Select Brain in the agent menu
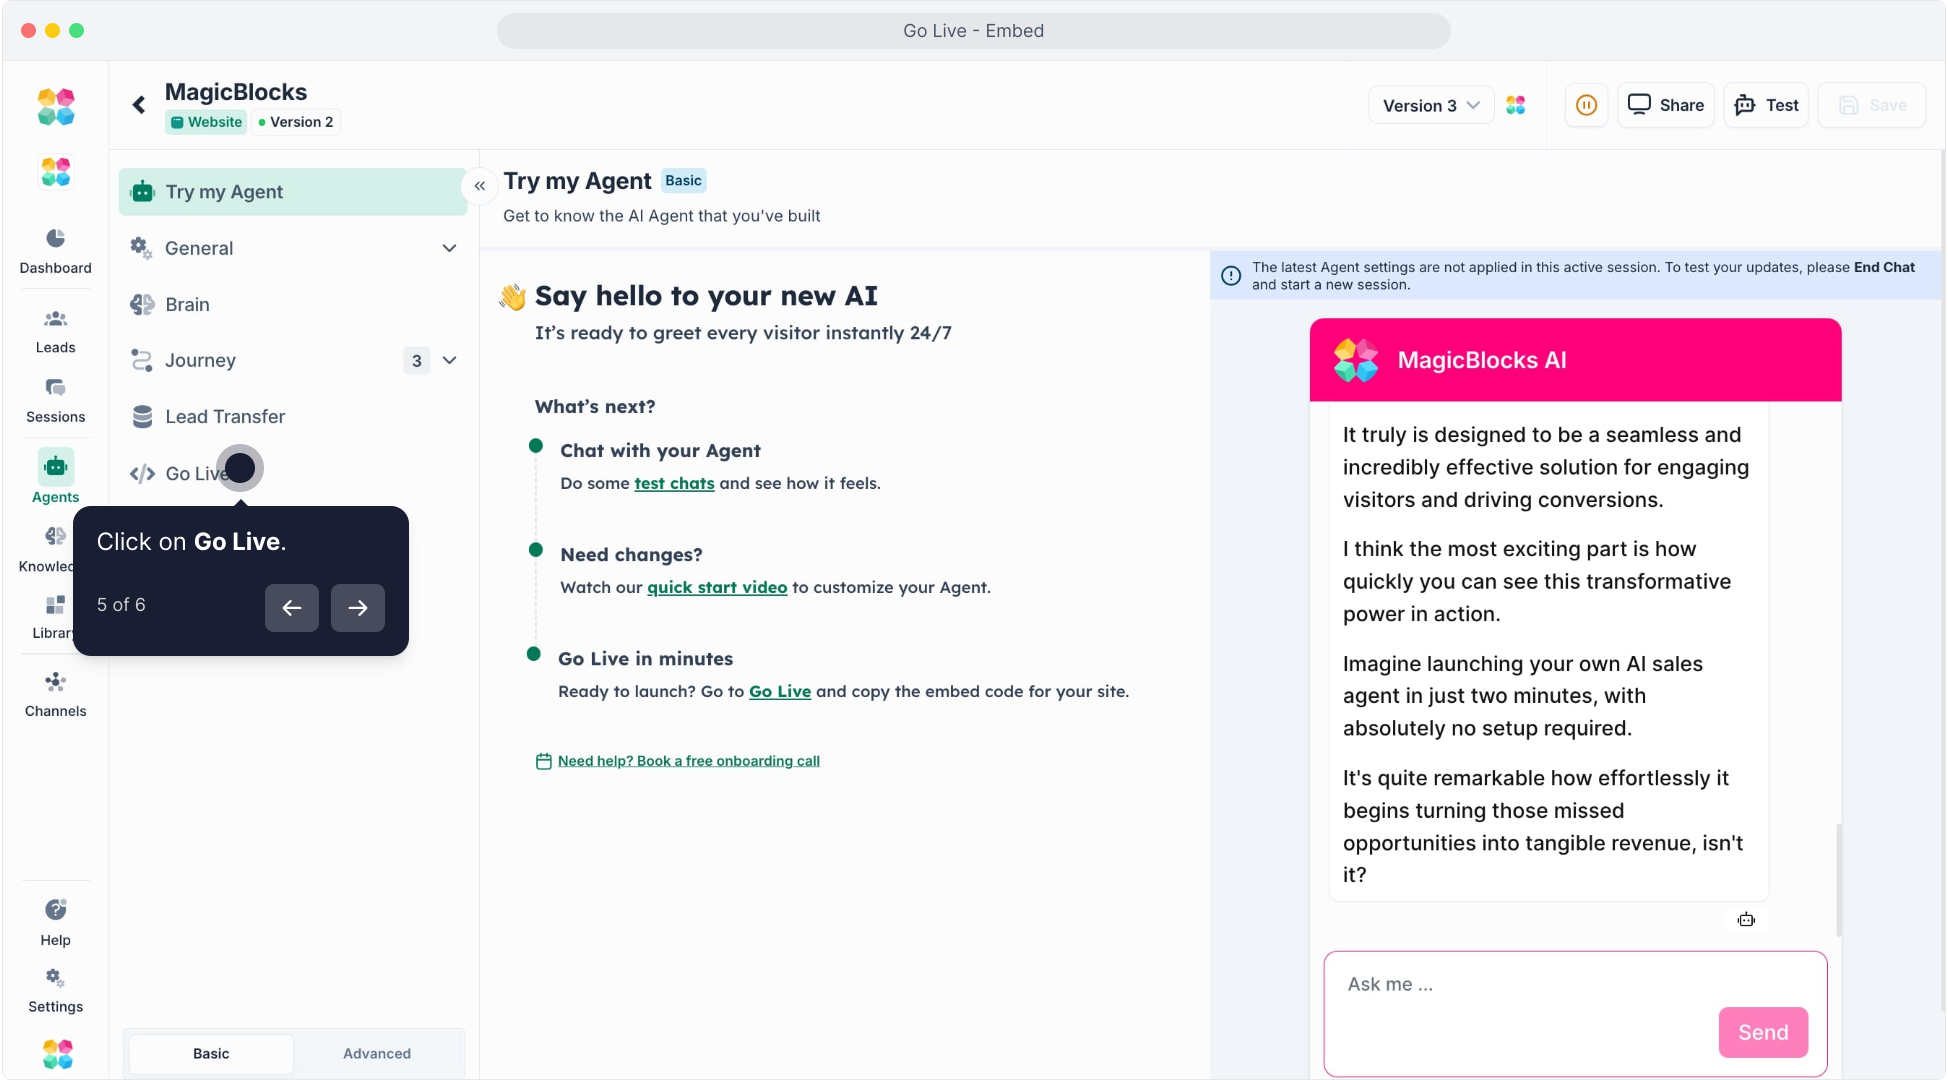This screenshot has height=1080, width=1948. [x=188, y=305]
